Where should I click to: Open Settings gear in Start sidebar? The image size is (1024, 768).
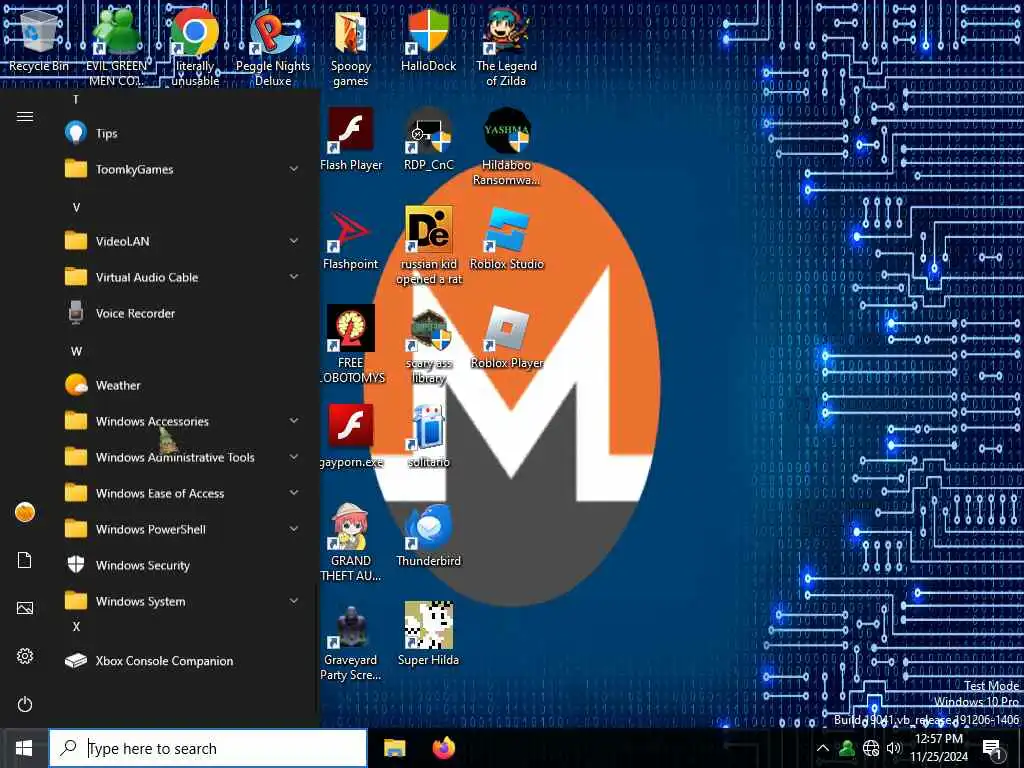point(25,656)
